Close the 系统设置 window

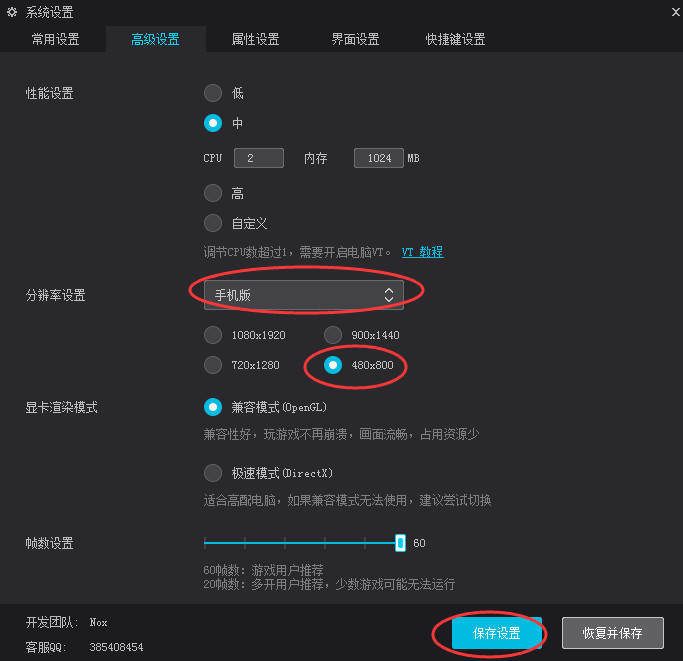(x=675, y=12)
